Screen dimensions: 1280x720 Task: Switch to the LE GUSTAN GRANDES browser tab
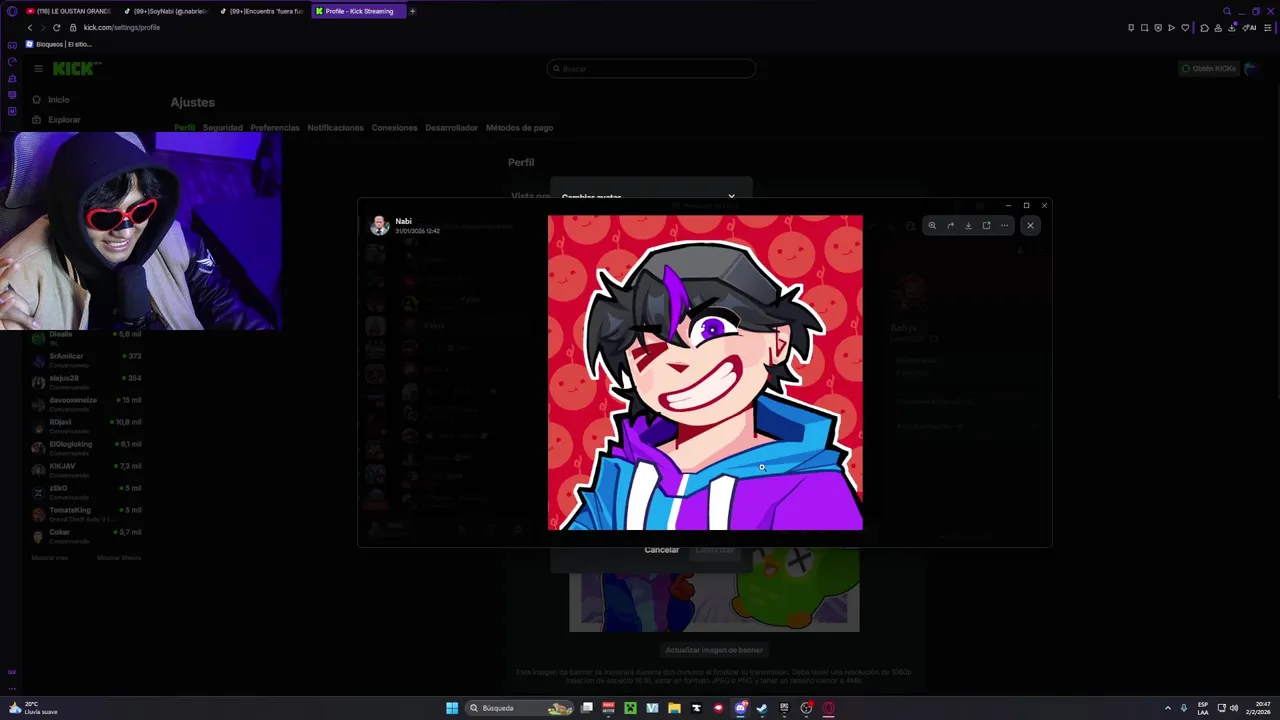click(x=67, y=11)
